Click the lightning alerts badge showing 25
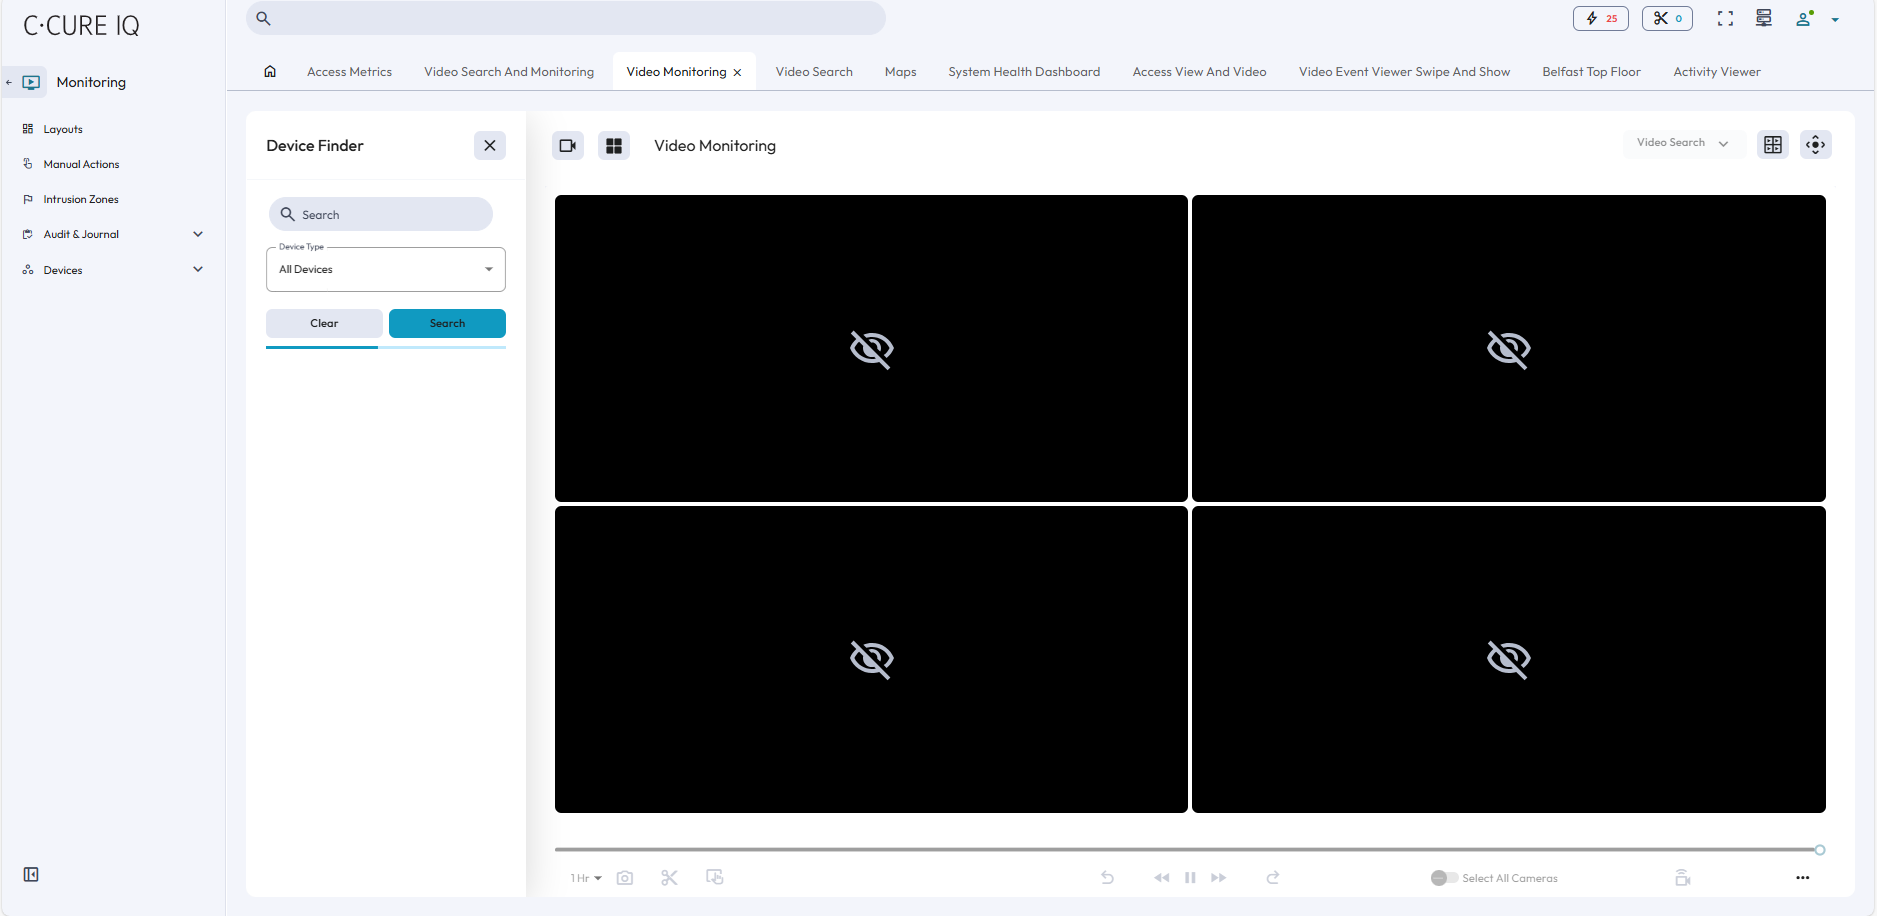The width and height of the screenshot is (1877, 916). (1600, 18)
